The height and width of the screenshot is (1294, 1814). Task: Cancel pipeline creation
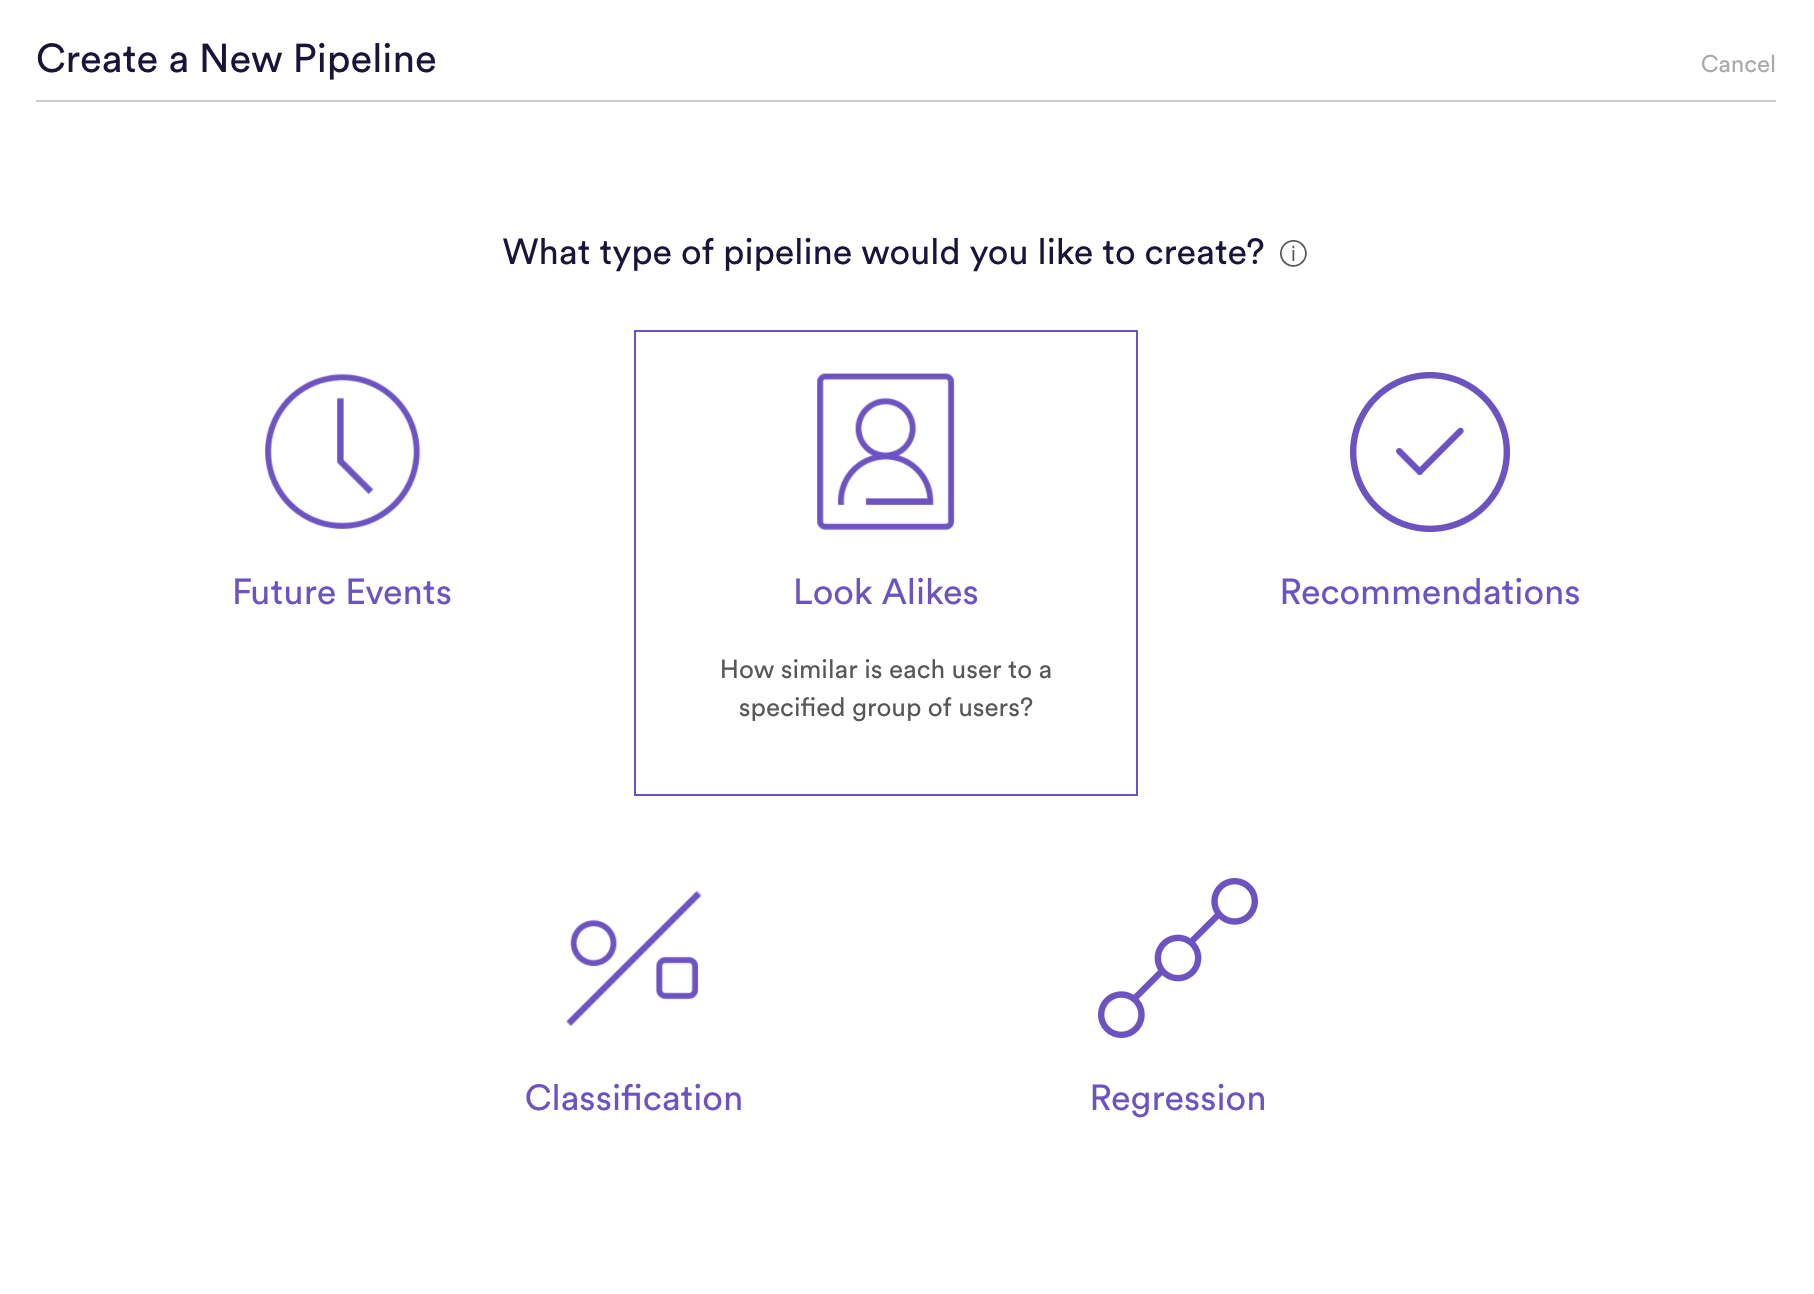tap(1737, 63)
